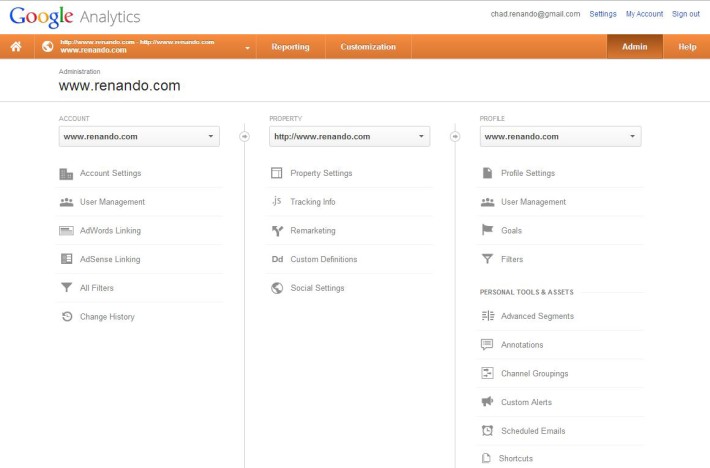710x468 pixels.
Task: Open Profile Settings link
Action: point(528,173)
